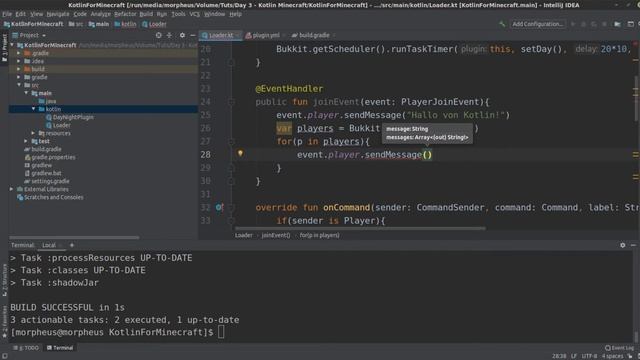Open settings.gradle in project tree
Image resolution: width=640 pixels, height=360 pixels.
tap(47, 181)
